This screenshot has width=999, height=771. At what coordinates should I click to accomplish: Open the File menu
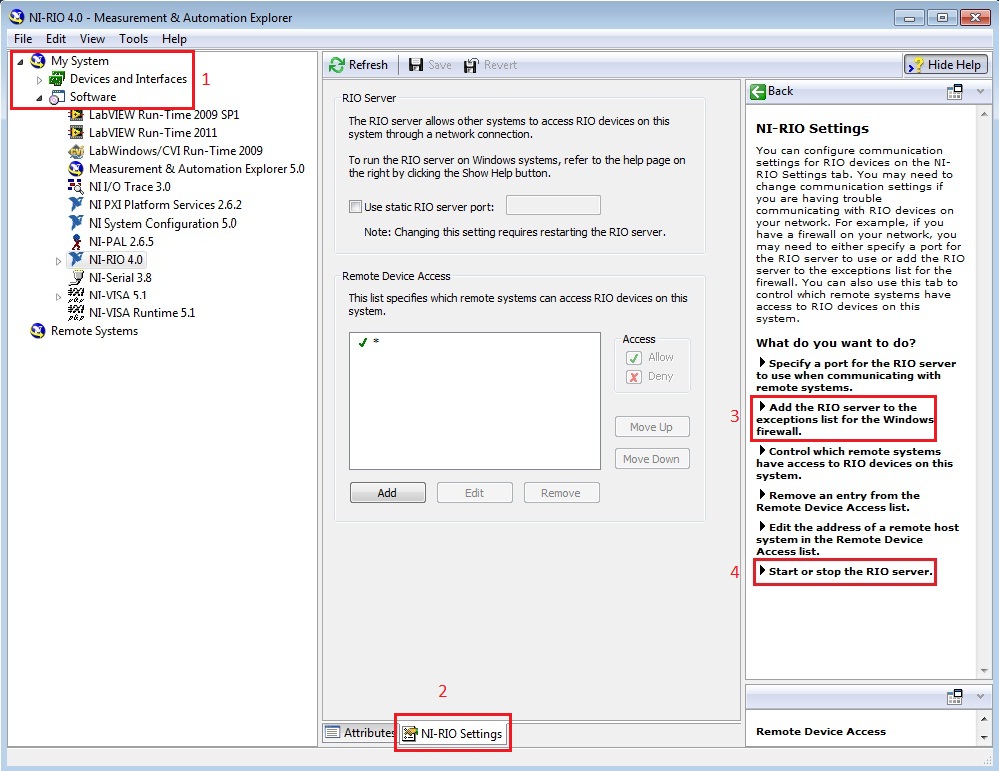tap(23, 39)
